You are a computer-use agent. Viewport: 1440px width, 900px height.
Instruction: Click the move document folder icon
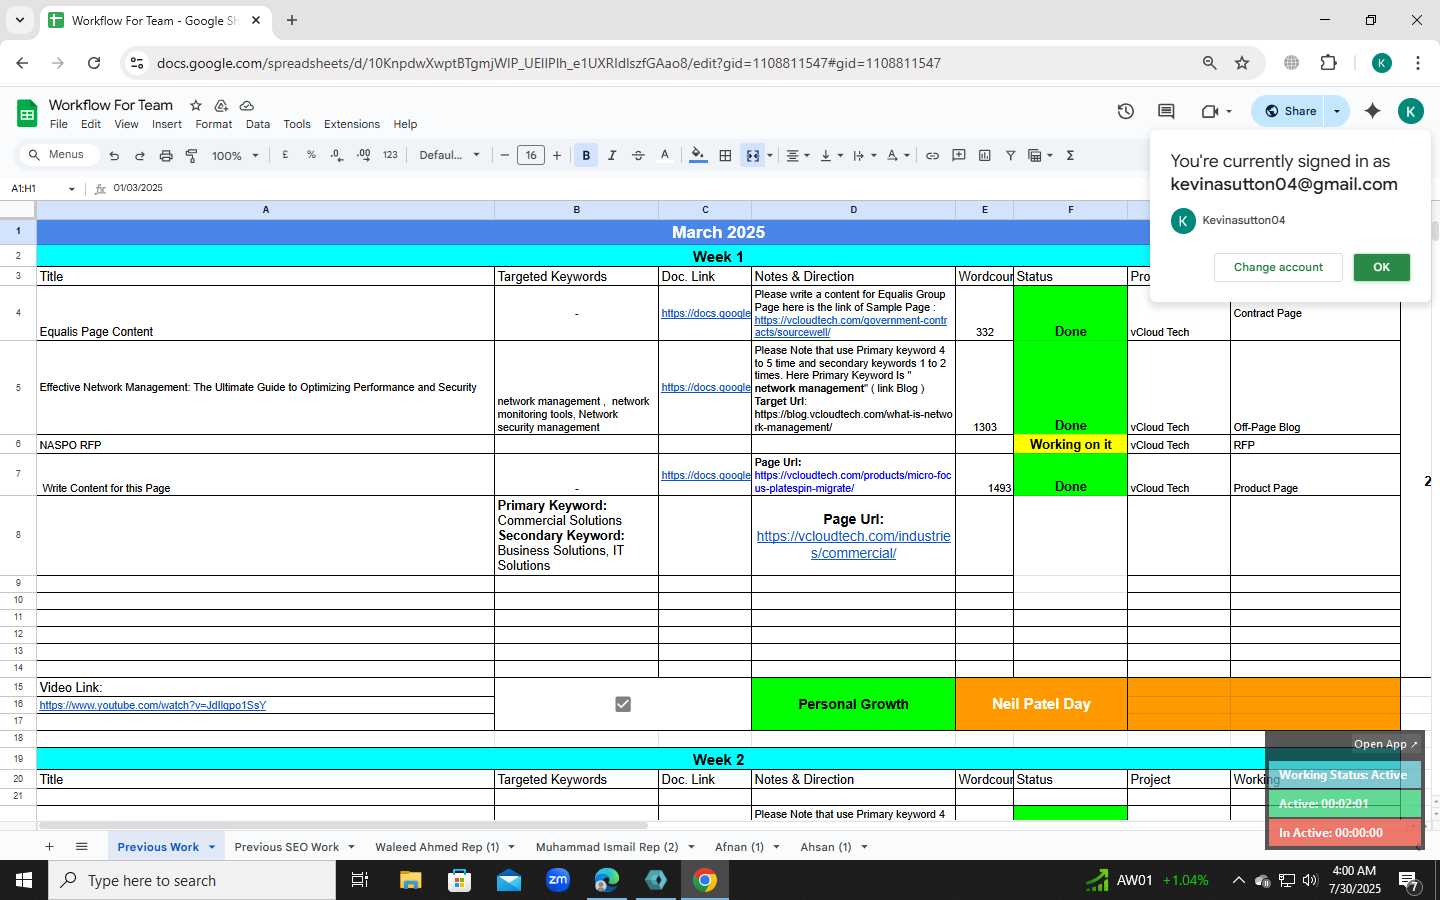point(221,105)
